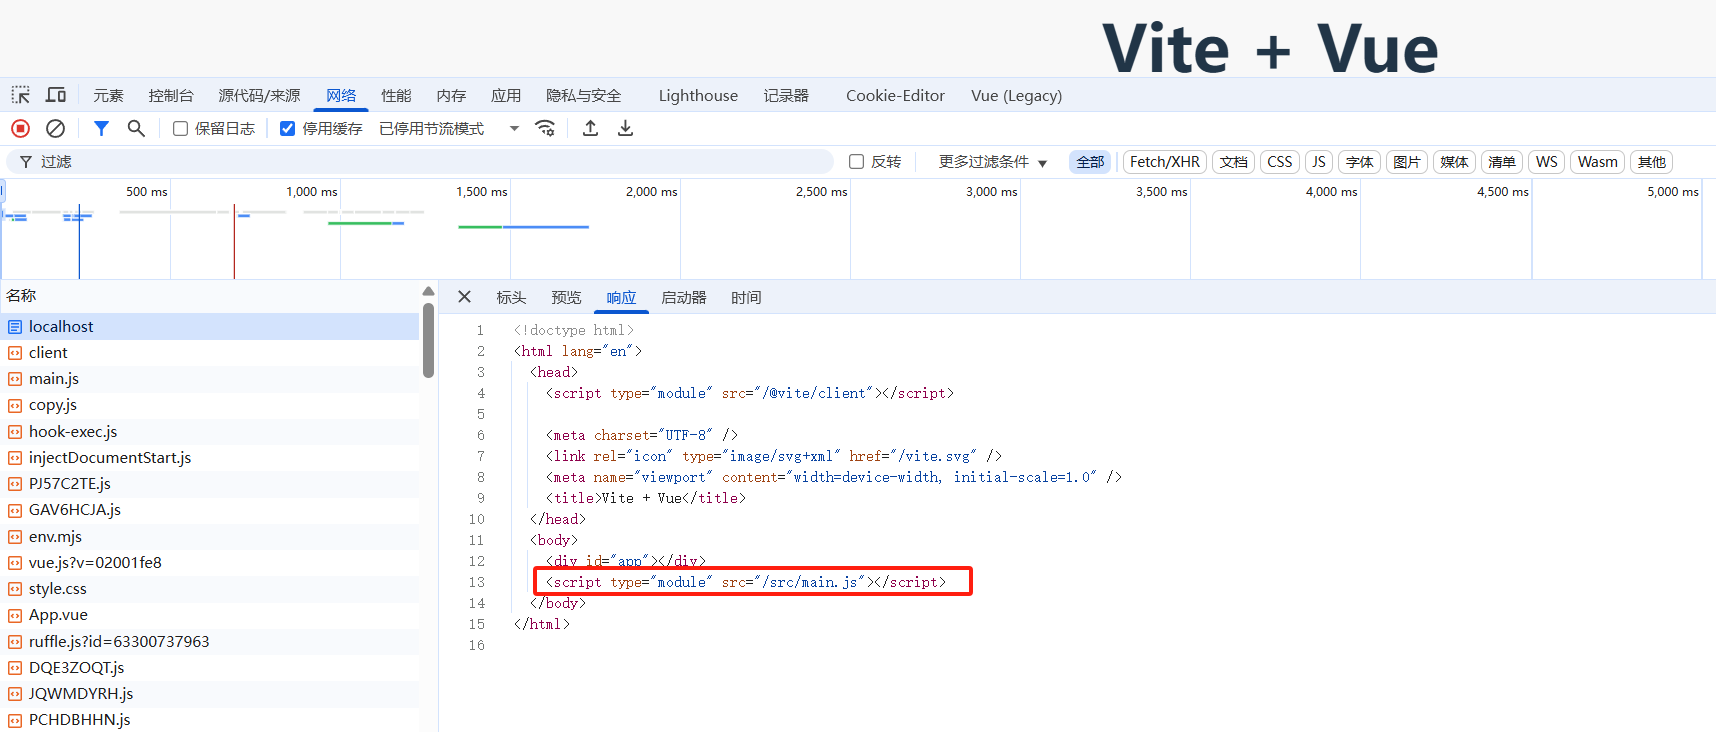Show the Initiator sub-tab
Screen dimensions: 1716x732
pyautogui.click(x=684, y=297)
